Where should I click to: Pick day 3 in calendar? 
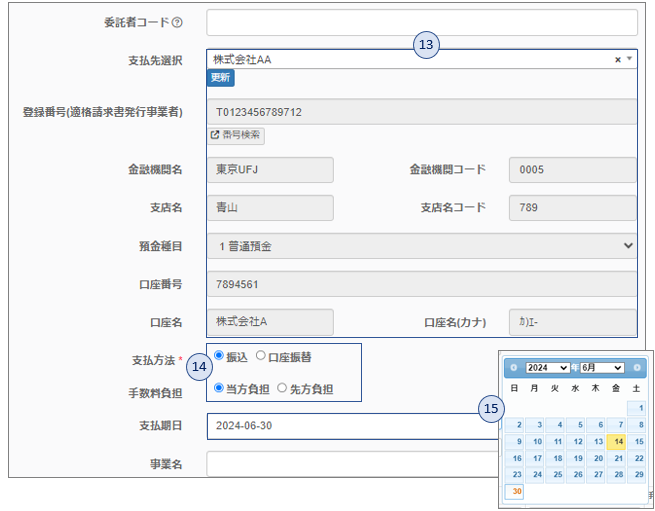point(535,425)
